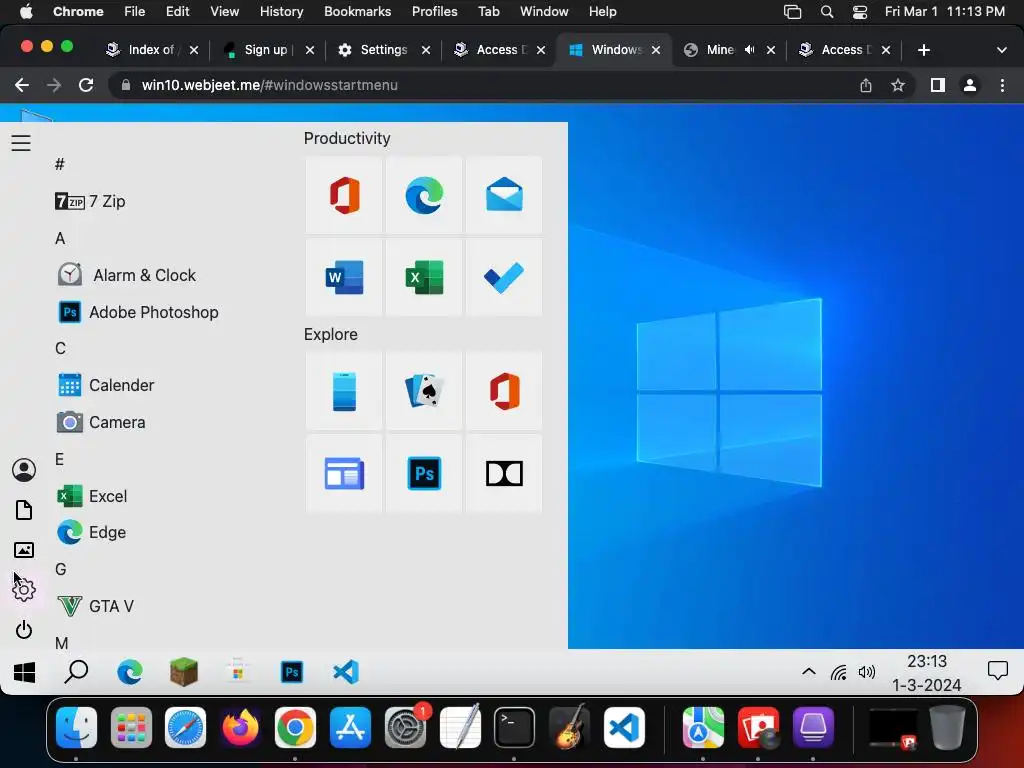This screenshot has width=1024, height=768.
Task: Open the Chrome three-dot menu
Action: pos(1002,85)
